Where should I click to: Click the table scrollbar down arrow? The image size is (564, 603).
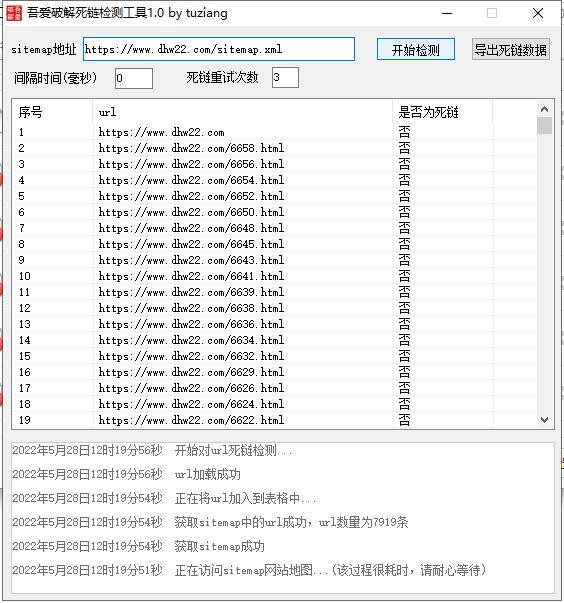pyautogui.click(x=544, y=420)
